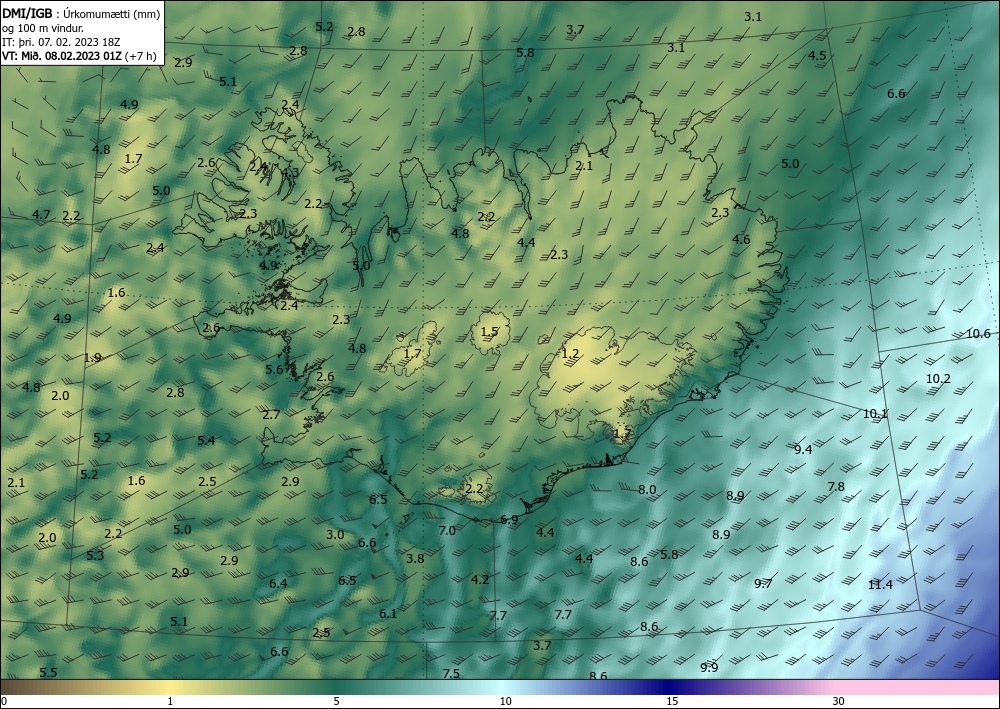Image resolution: width=1000 pixels, height=709 pixels.
Task: Click the colour scale tick label 5
Action: click(x=336, y=701)
